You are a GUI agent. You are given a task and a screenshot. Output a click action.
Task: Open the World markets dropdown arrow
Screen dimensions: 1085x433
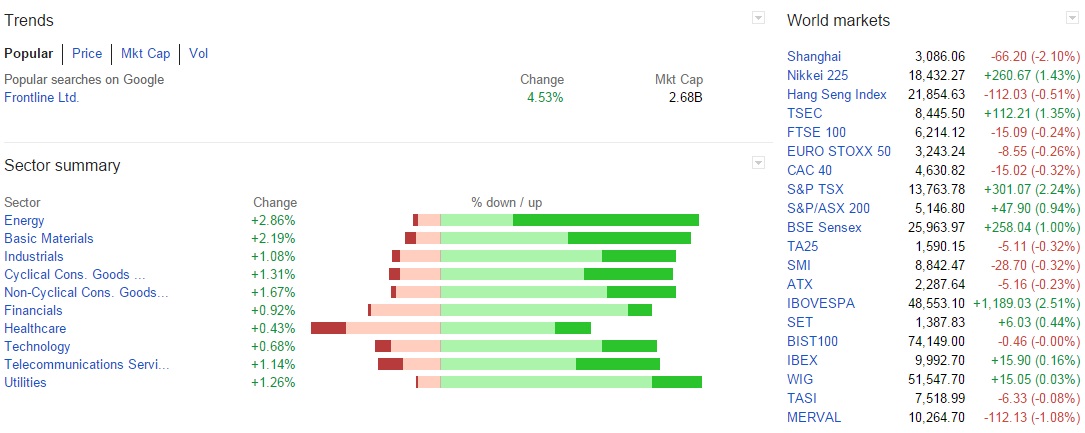(x=1071, y=18)
